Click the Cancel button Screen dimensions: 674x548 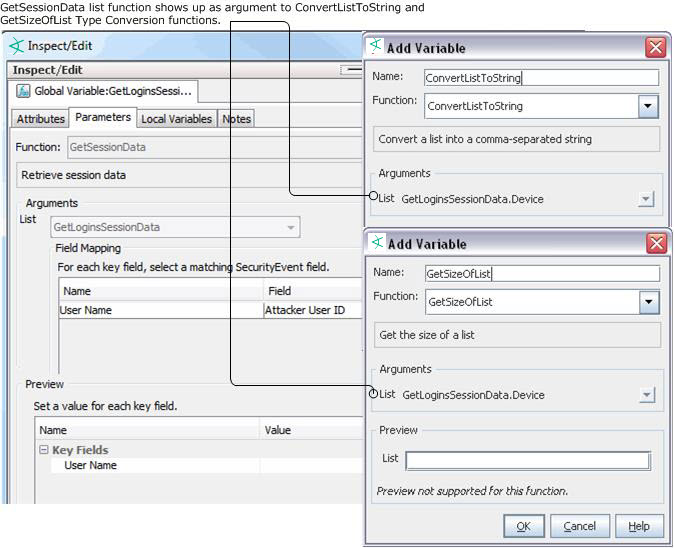click(x=579, y=526)
